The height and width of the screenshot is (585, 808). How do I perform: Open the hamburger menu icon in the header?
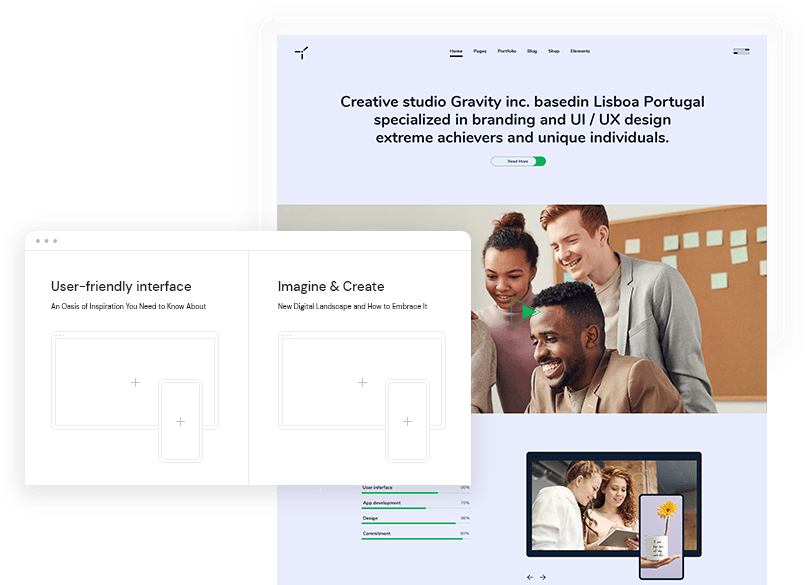click(x=740, y=51)
